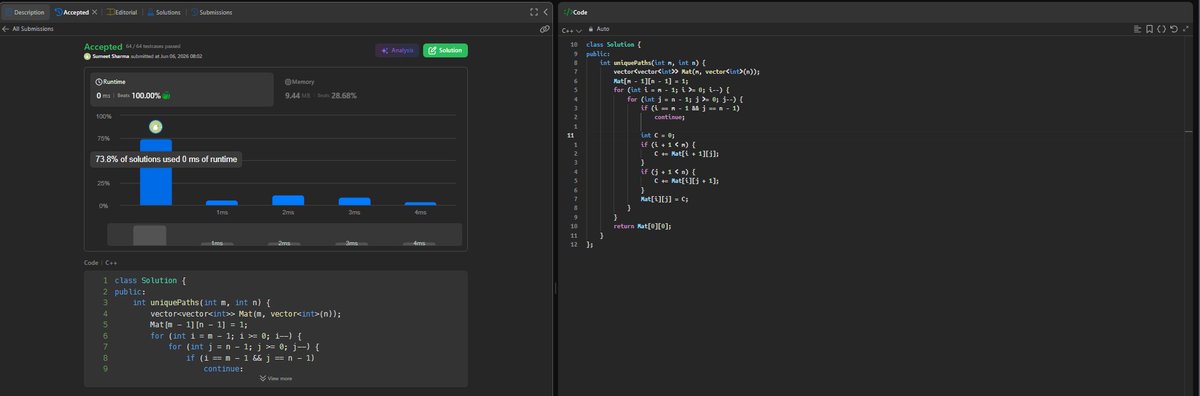The width and height of the screenshot is (1200, 396).
Task: Open the Submissions tab
Action: point(211,12)
